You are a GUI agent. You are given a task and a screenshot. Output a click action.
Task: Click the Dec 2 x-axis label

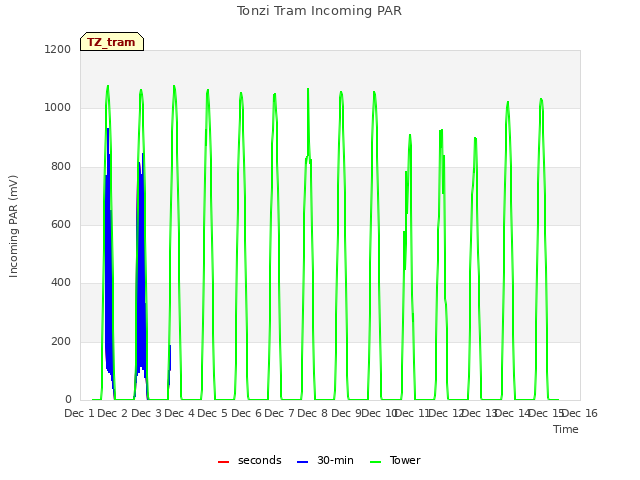point(113,413)
